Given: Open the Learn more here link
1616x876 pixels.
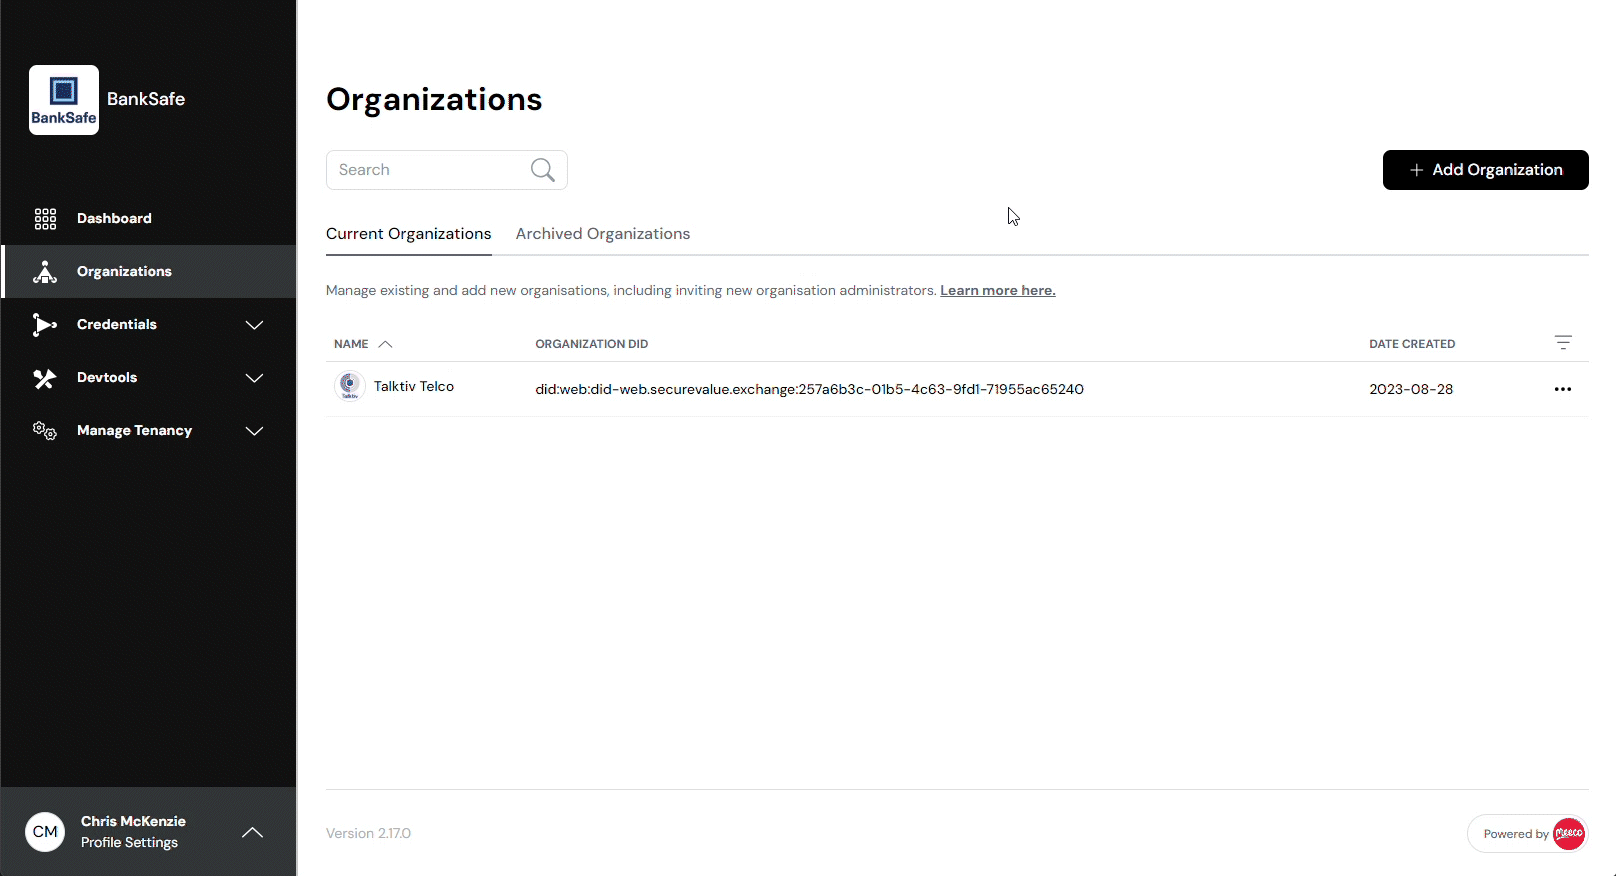Looking at the screenshot, I should 998,291.
